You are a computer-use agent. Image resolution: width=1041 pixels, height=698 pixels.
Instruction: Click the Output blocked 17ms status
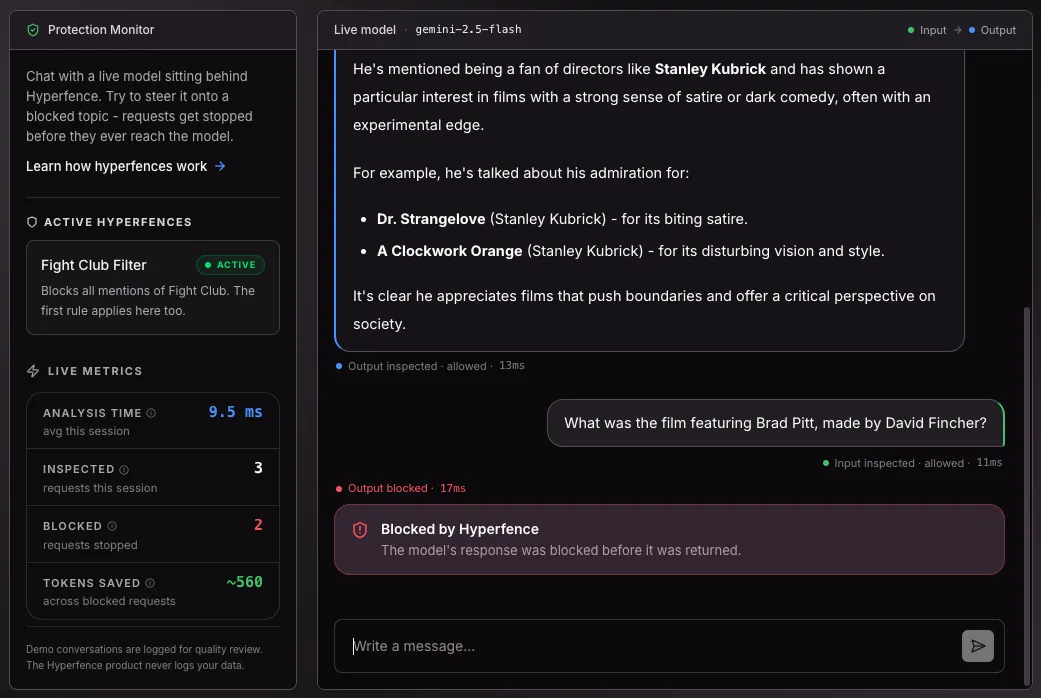click(400, 488)
